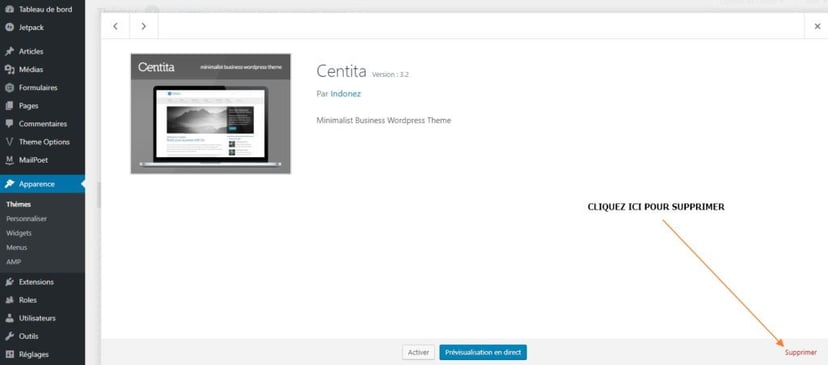This screenshot has width=828, height=365.
Task: Click the Centita theme title
Action: click(x=341, y=71)
